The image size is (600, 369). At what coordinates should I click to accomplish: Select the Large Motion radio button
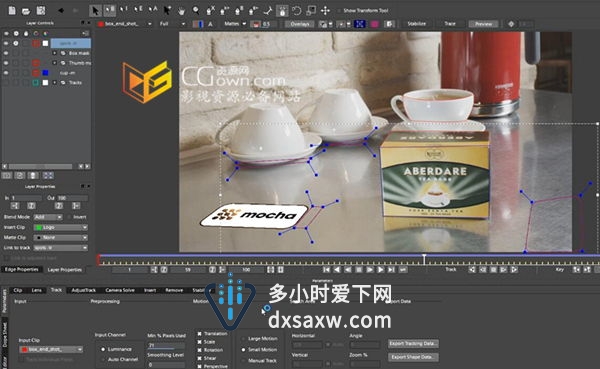click(x=243, y=339)
